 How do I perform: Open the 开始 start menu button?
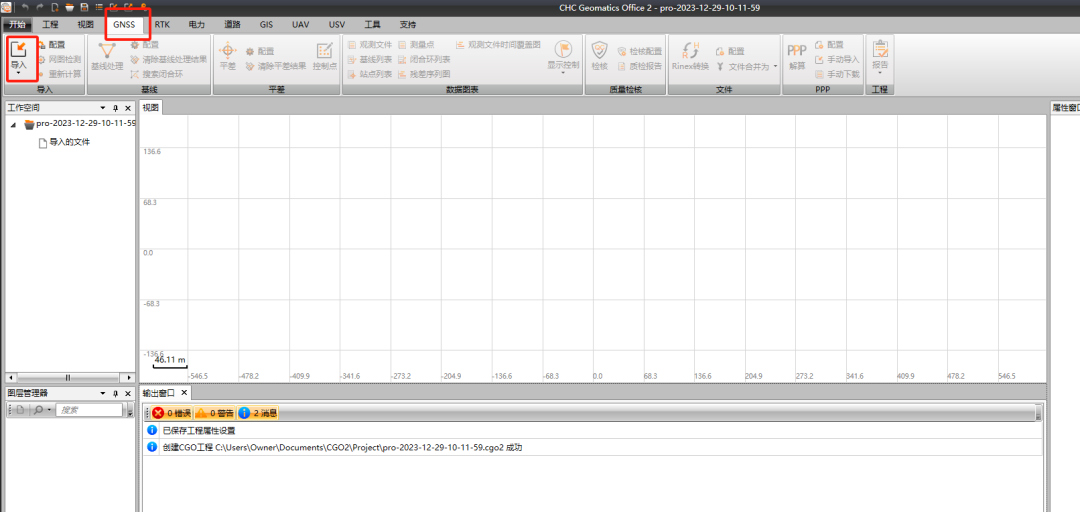[x=17, y=24]
